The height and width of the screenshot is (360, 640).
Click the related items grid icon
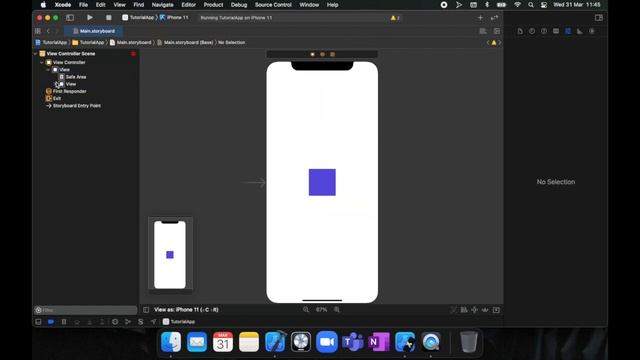pyautogui.click(x=38, y=31)
